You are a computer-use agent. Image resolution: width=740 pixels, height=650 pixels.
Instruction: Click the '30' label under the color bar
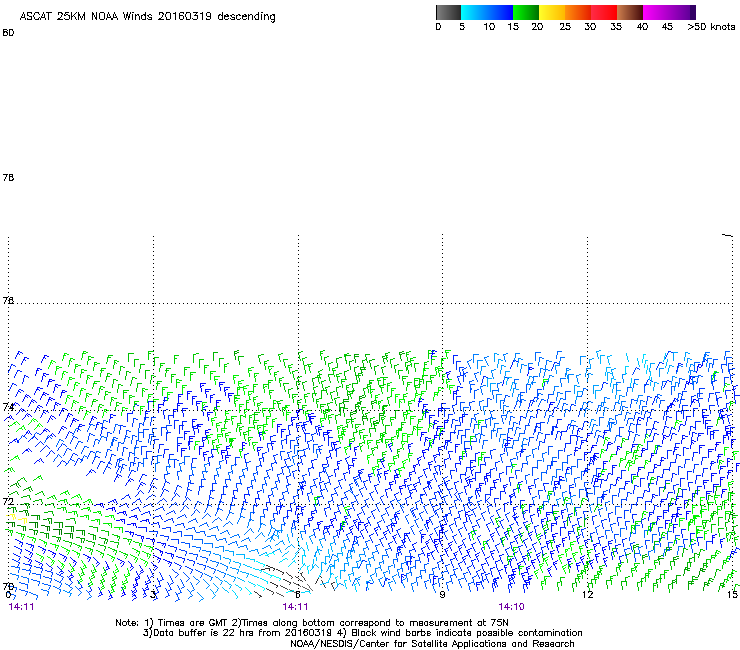click(x=590, y=27)
